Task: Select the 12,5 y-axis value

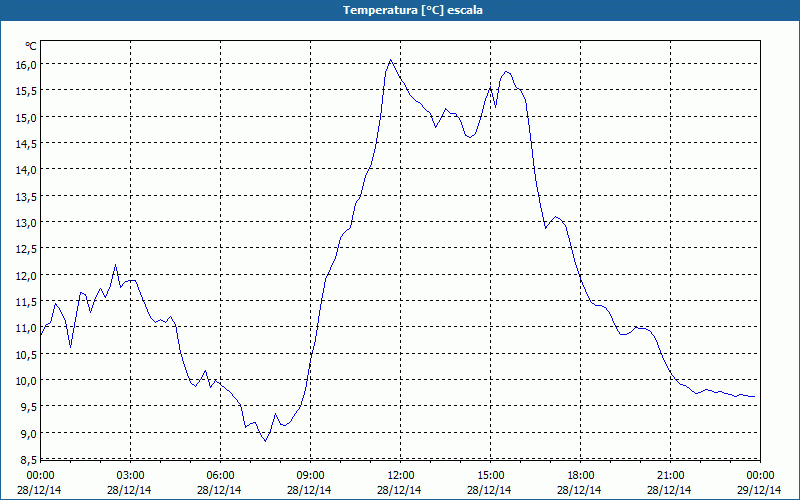Action: [27, 249]
